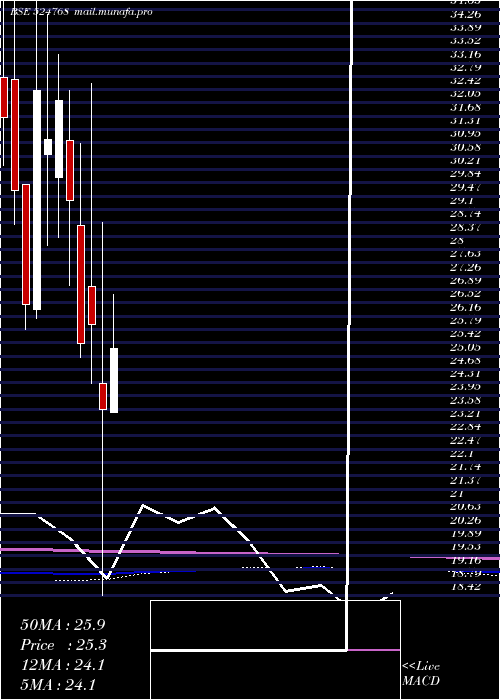Click the mail.munafa.pro watermark link text
500x700 pixels.
113,12
